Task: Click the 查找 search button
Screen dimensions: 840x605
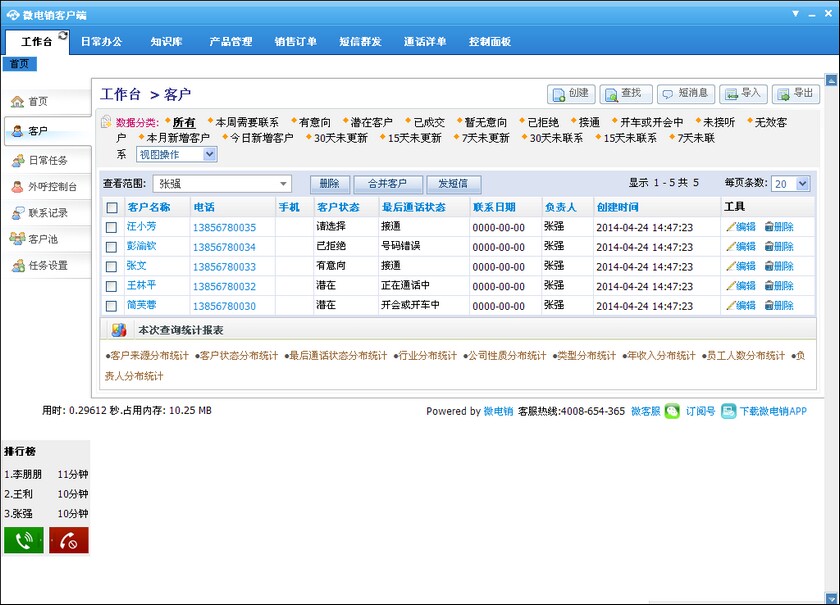Action: pyautogui.click(x=626, y=94)
